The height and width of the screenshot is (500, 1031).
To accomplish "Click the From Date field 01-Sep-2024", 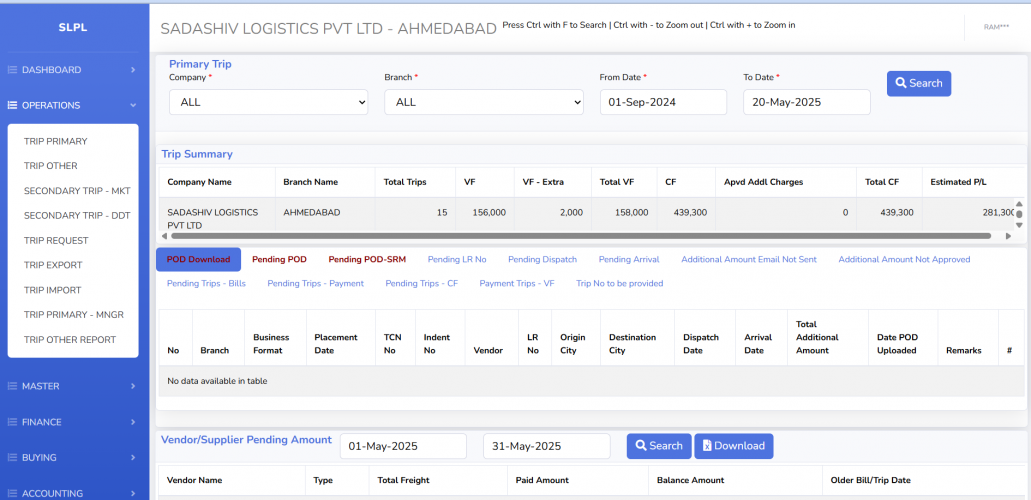I will pos(663,102).
